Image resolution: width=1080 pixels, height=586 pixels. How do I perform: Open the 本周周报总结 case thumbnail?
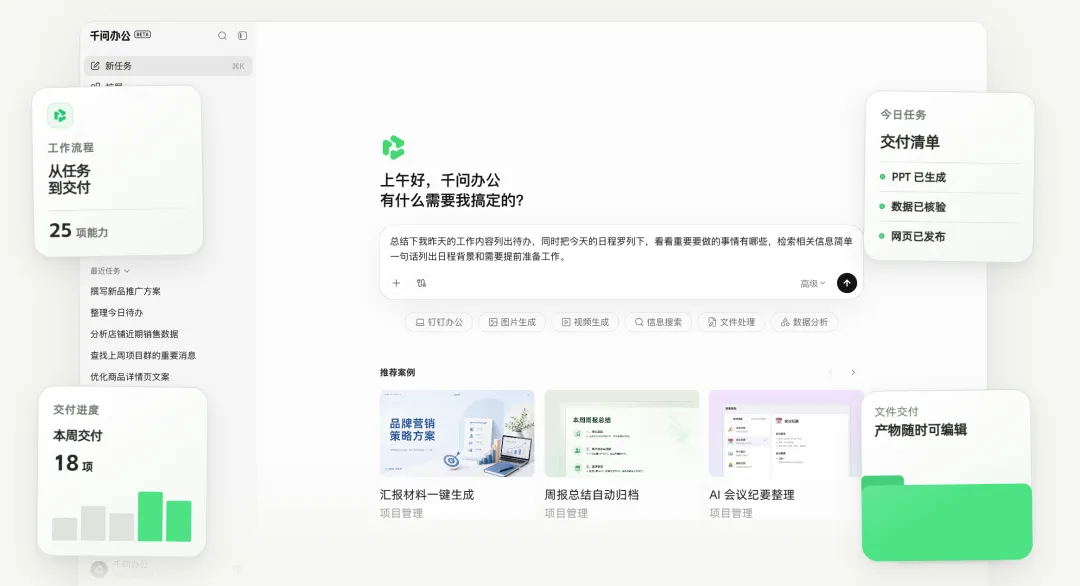point(622,433)
